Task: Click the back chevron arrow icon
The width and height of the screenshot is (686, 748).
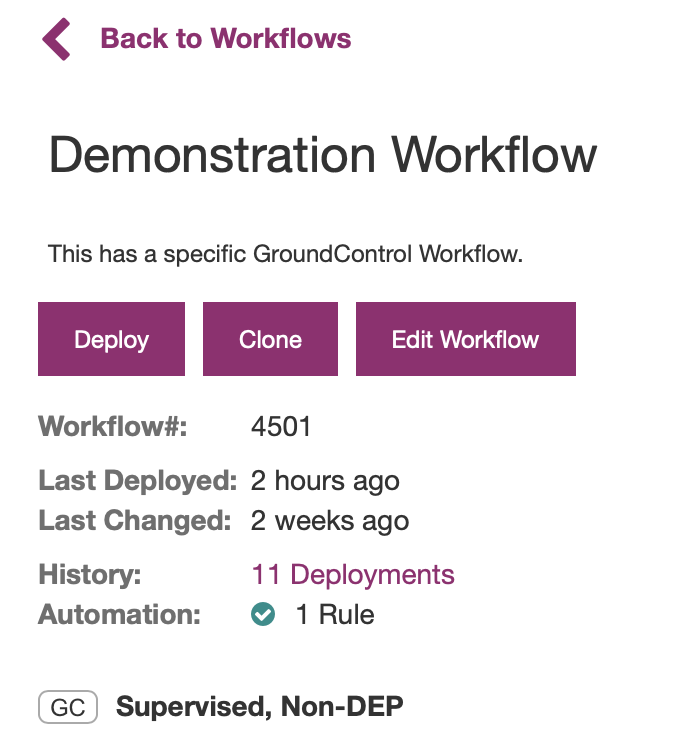Action: [57, 39]
